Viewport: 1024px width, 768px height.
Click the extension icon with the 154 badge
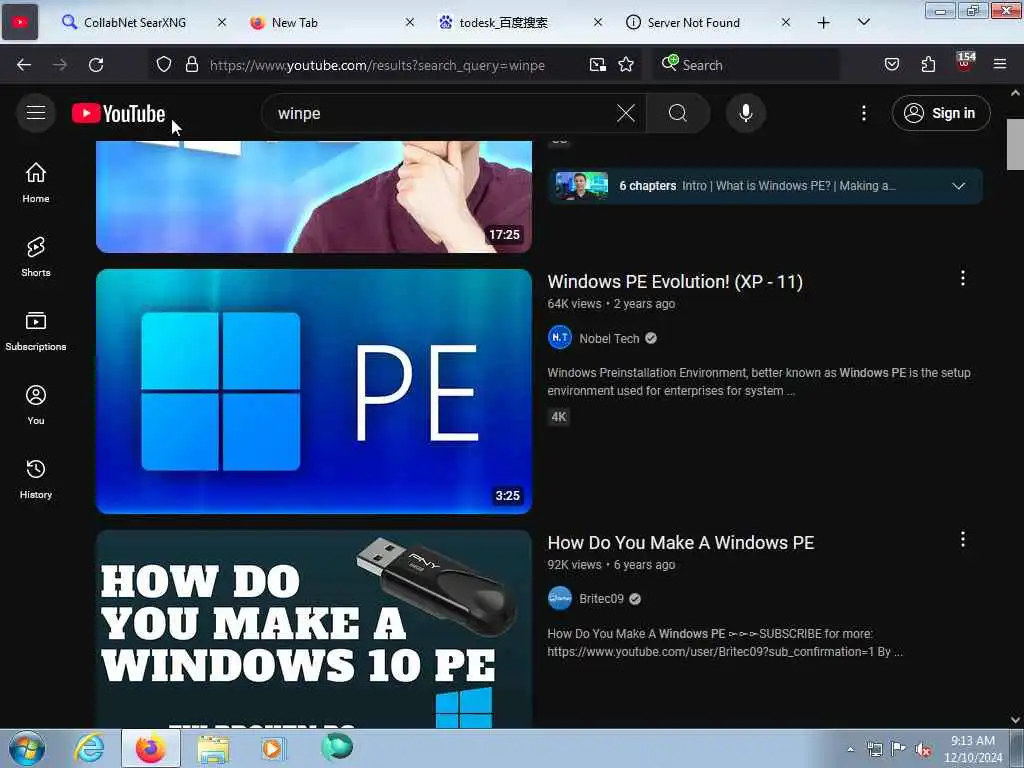point(965,62)
